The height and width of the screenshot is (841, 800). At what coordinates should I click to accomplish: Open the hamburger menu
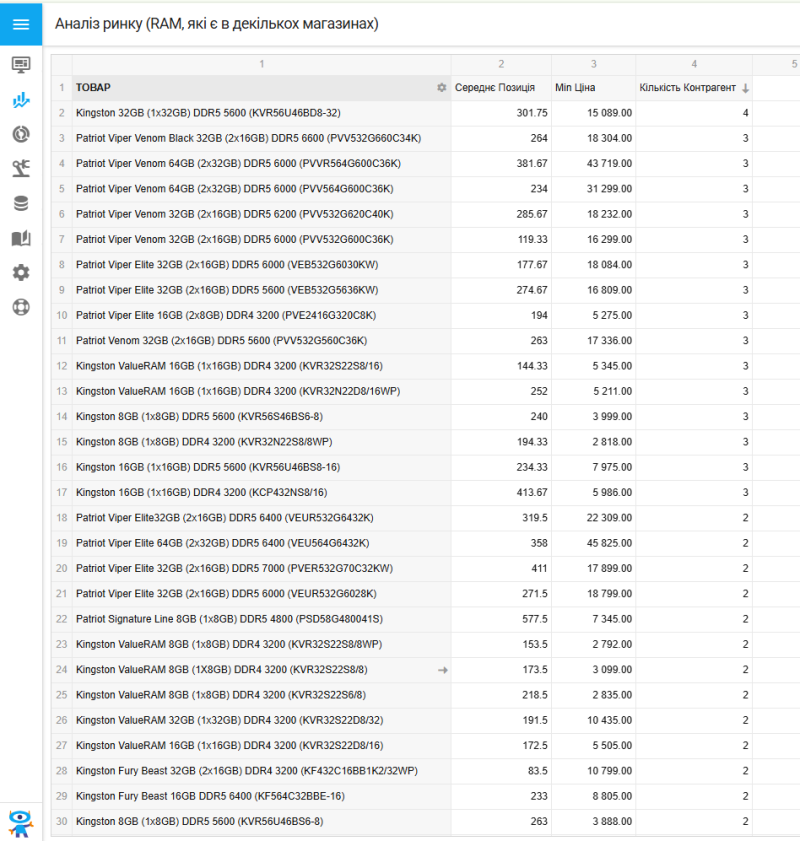[21, 24]
